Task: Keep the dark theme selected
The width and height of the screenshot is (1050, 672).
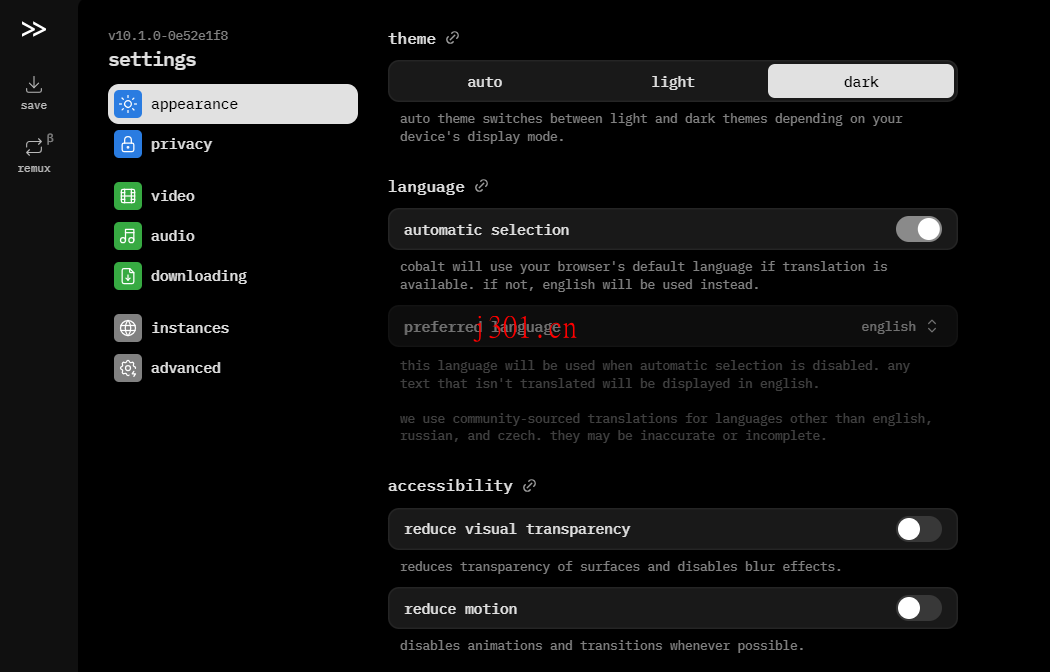Action: pyautogui.click(x=861, y=81)
